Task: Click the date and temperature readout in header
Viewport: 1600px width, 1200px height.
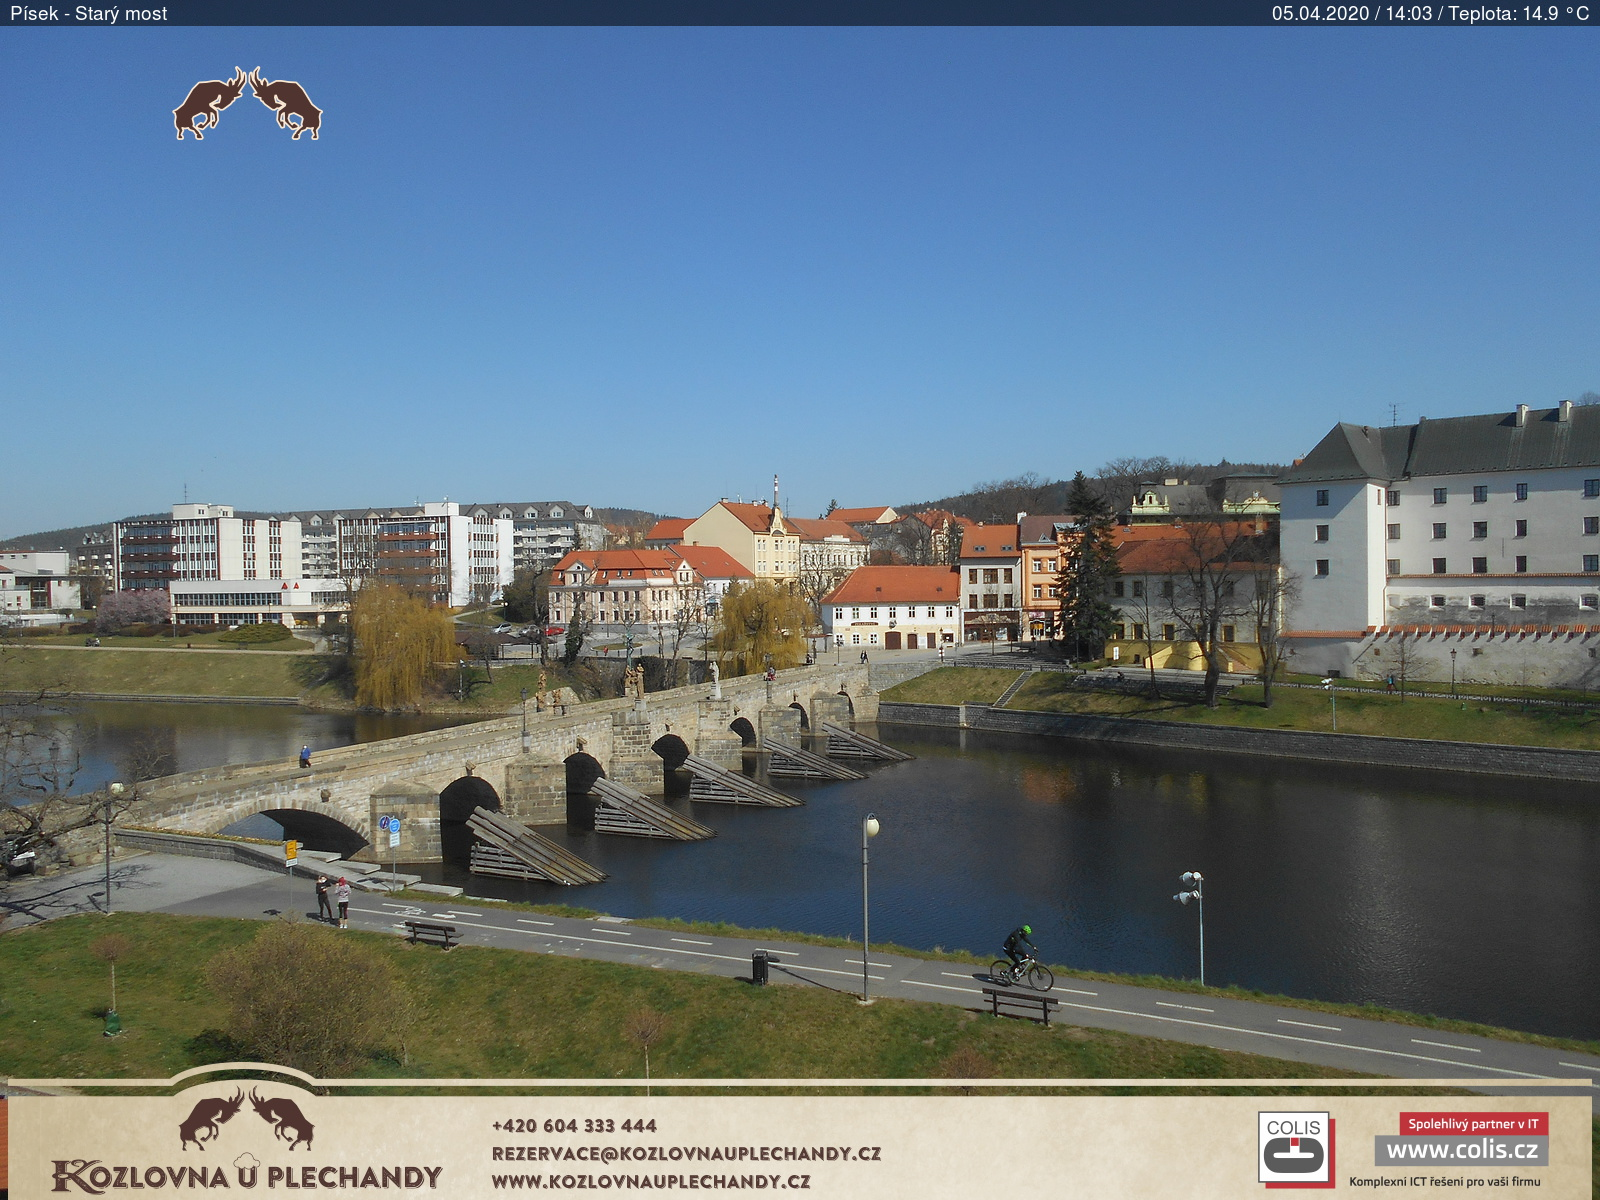Action: (1429, 13)
